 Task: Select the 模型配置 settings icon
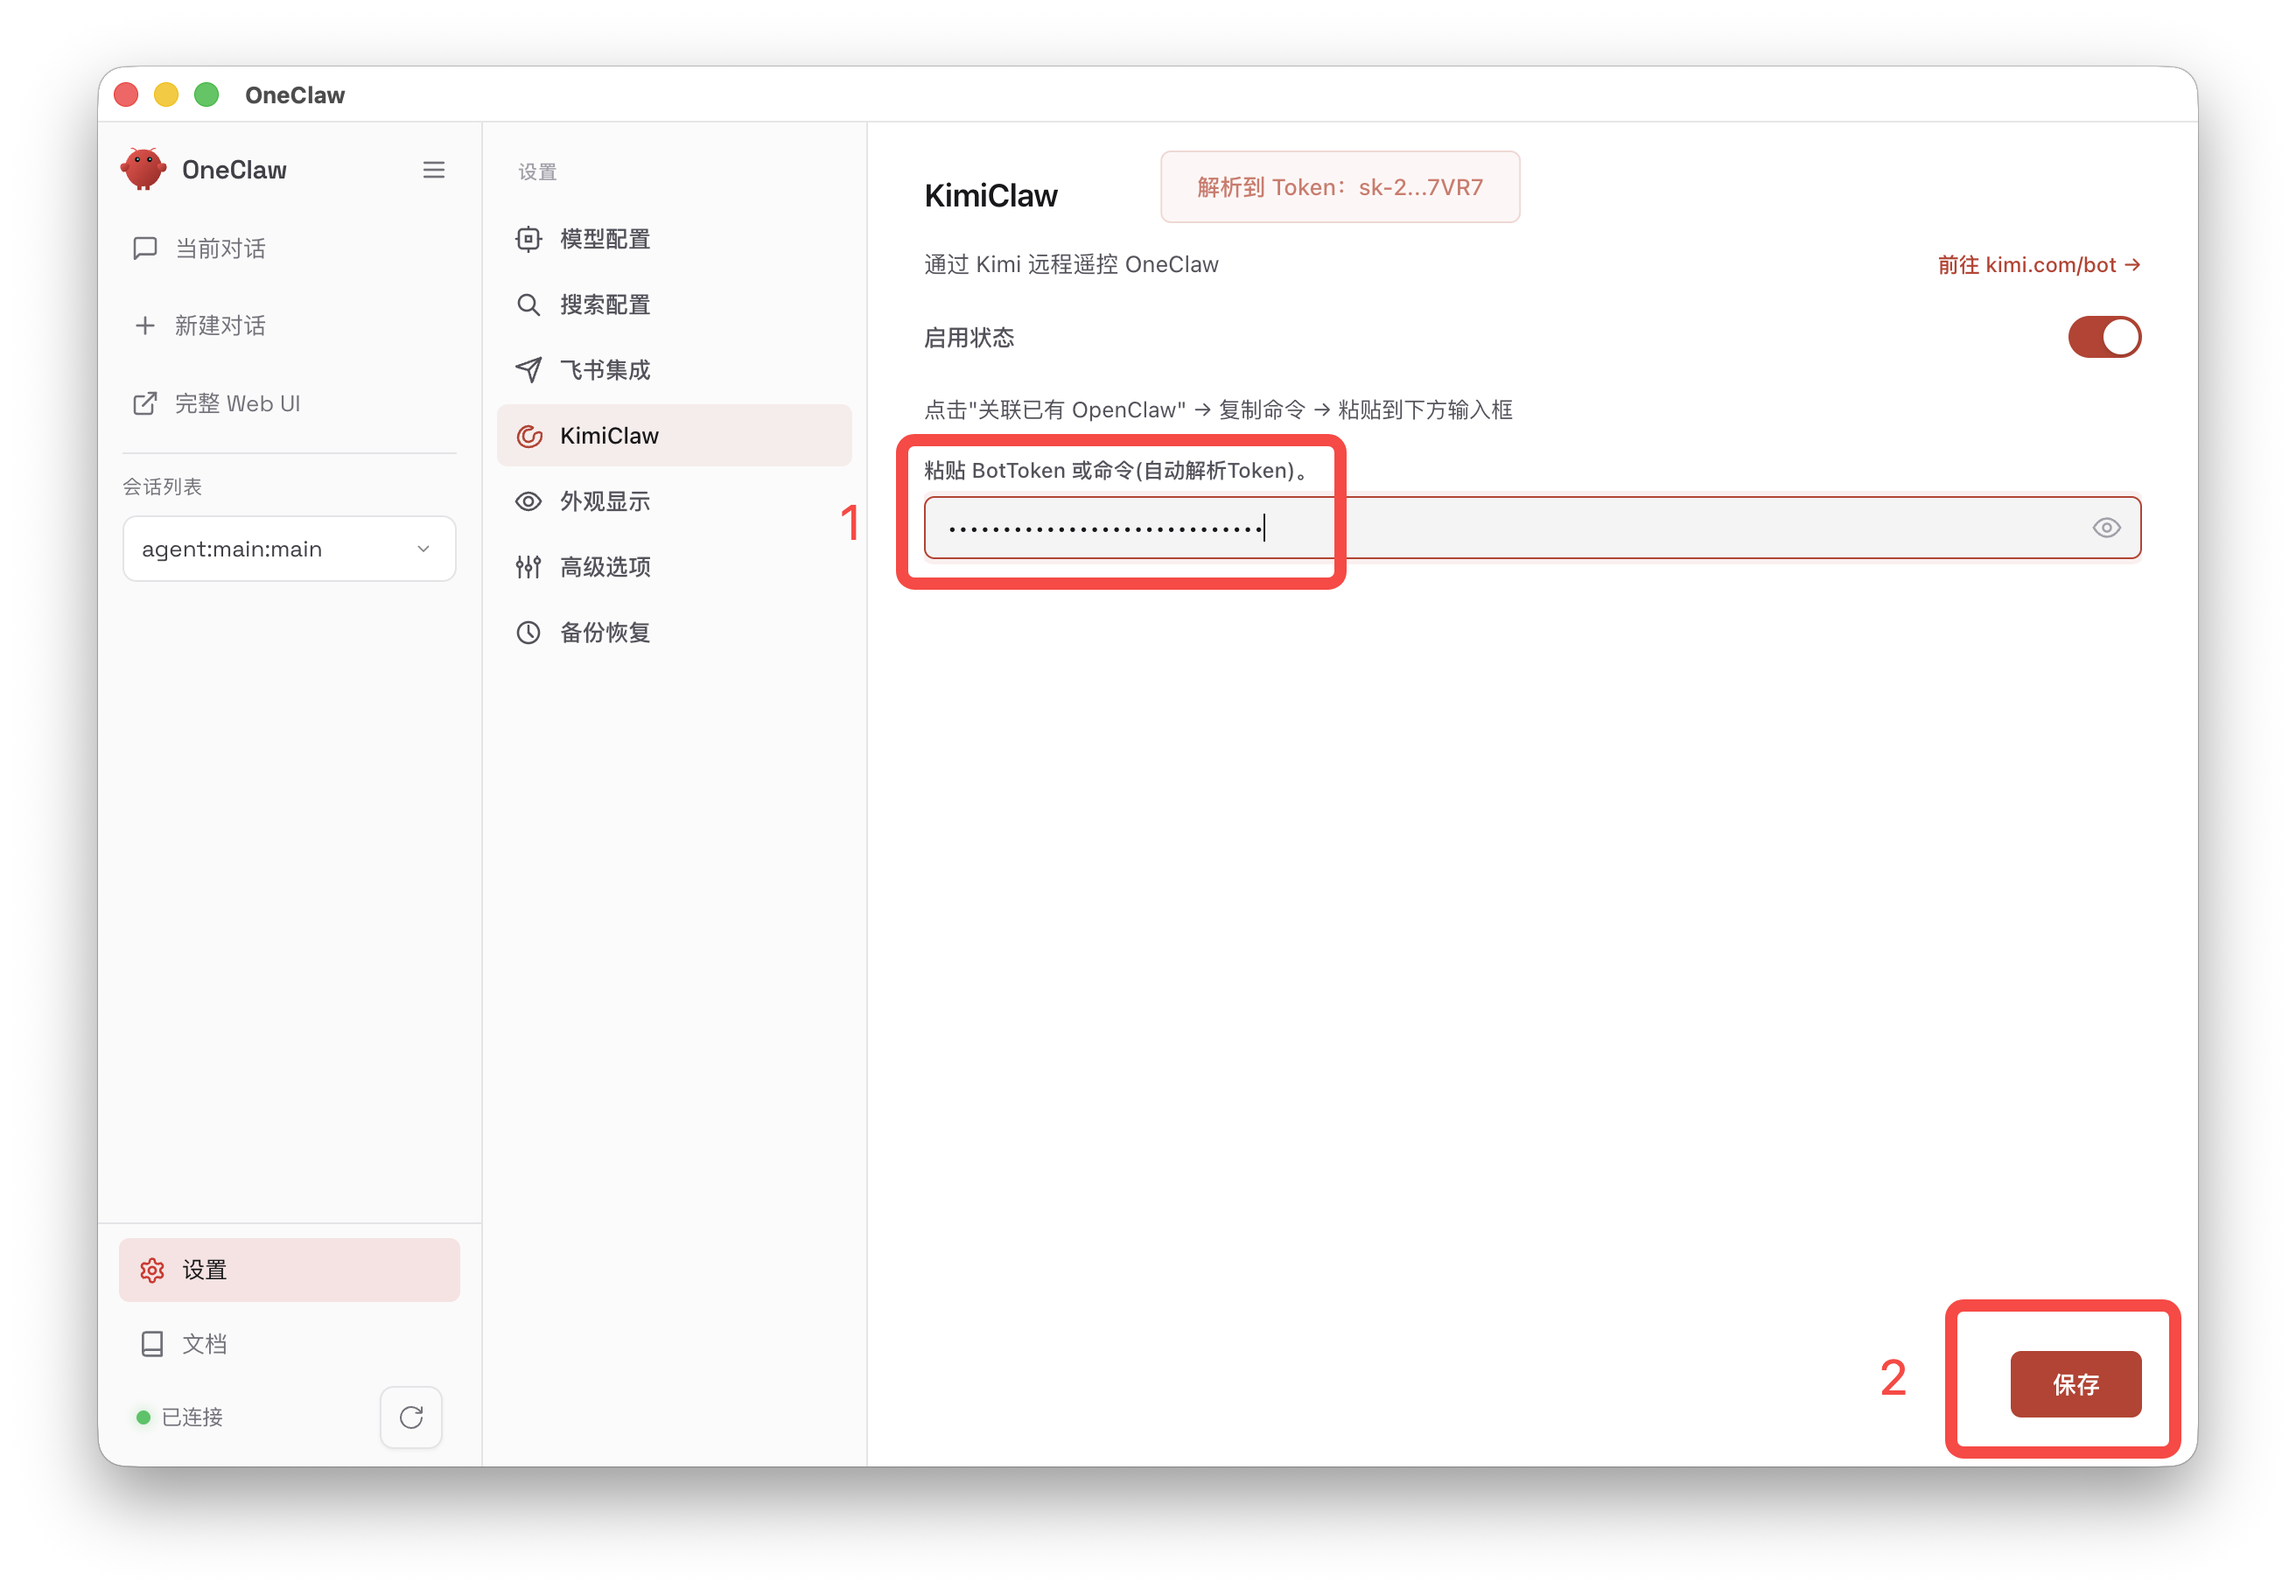(529, 239)
